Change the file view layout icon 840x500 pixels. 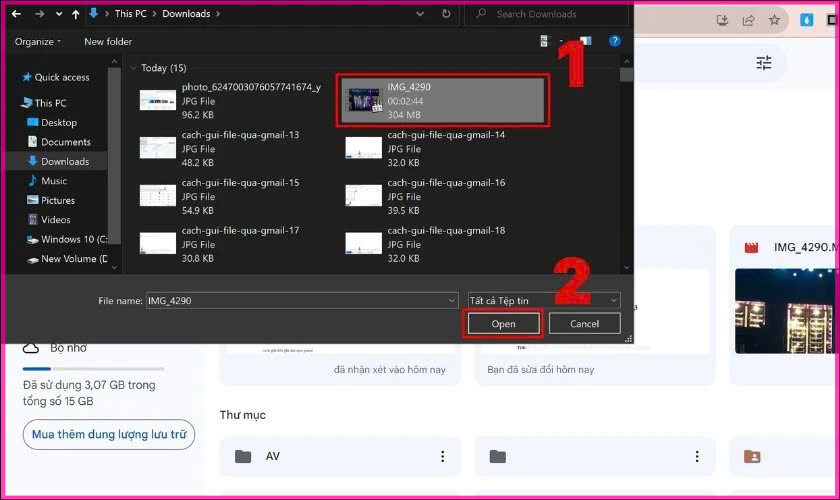tap(545, 41)
